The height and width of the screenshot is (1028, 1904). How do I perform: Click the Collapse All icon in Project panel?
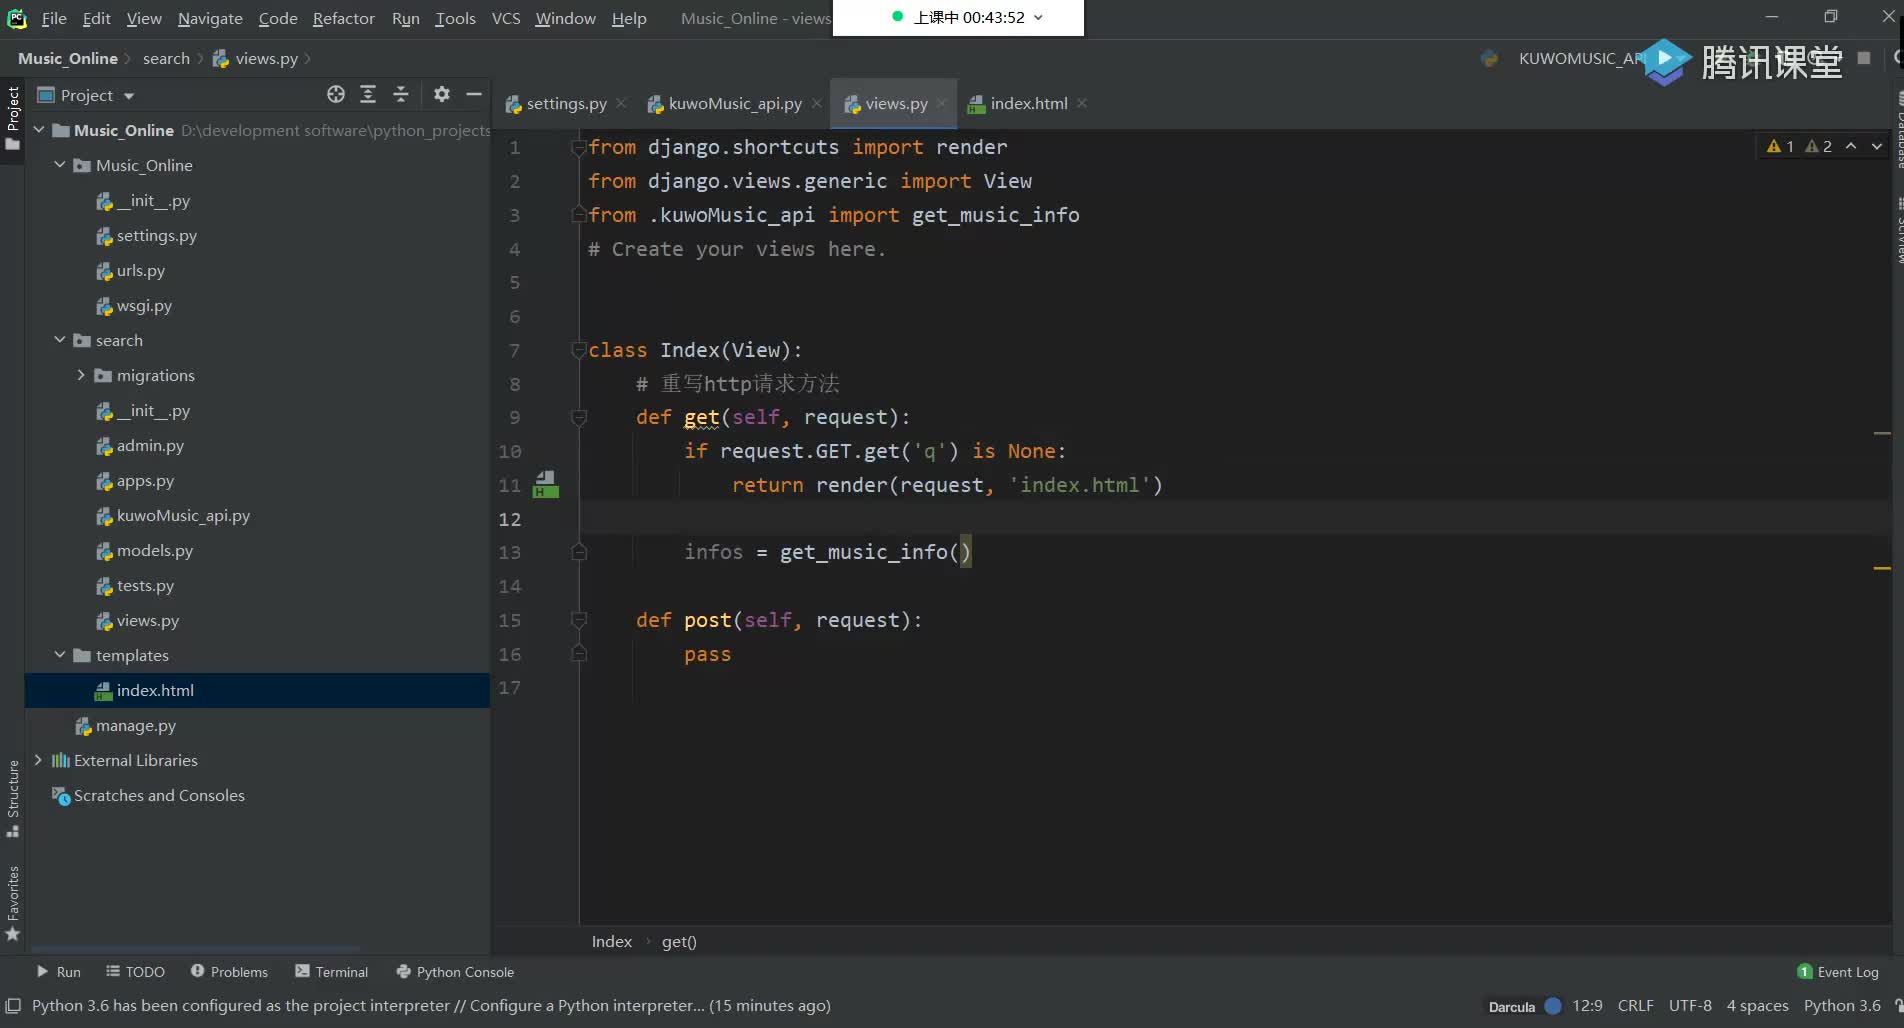pyautogui.click(x=401, y=94)
